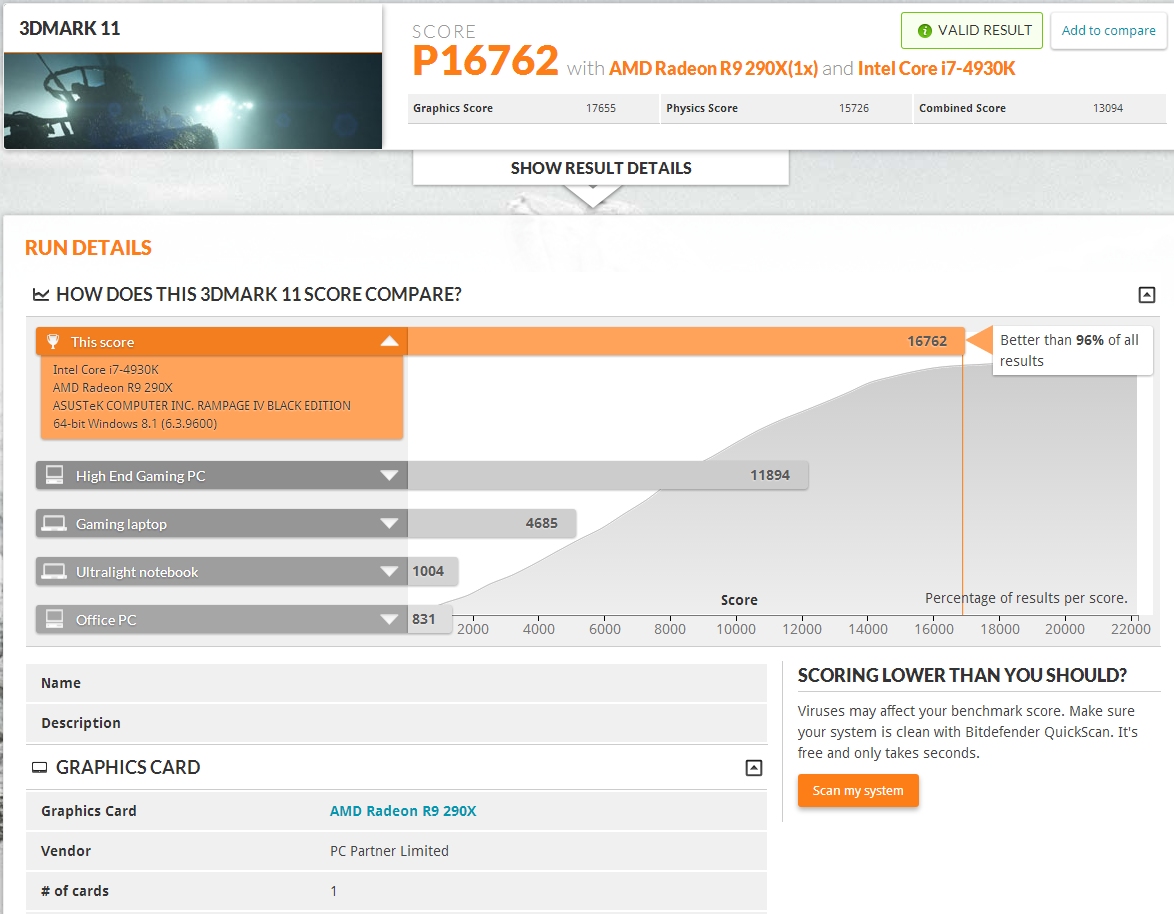Click the High End Gaming PC 11894 bar
The height and width of the screenshot is (914, 1174).
607,475
